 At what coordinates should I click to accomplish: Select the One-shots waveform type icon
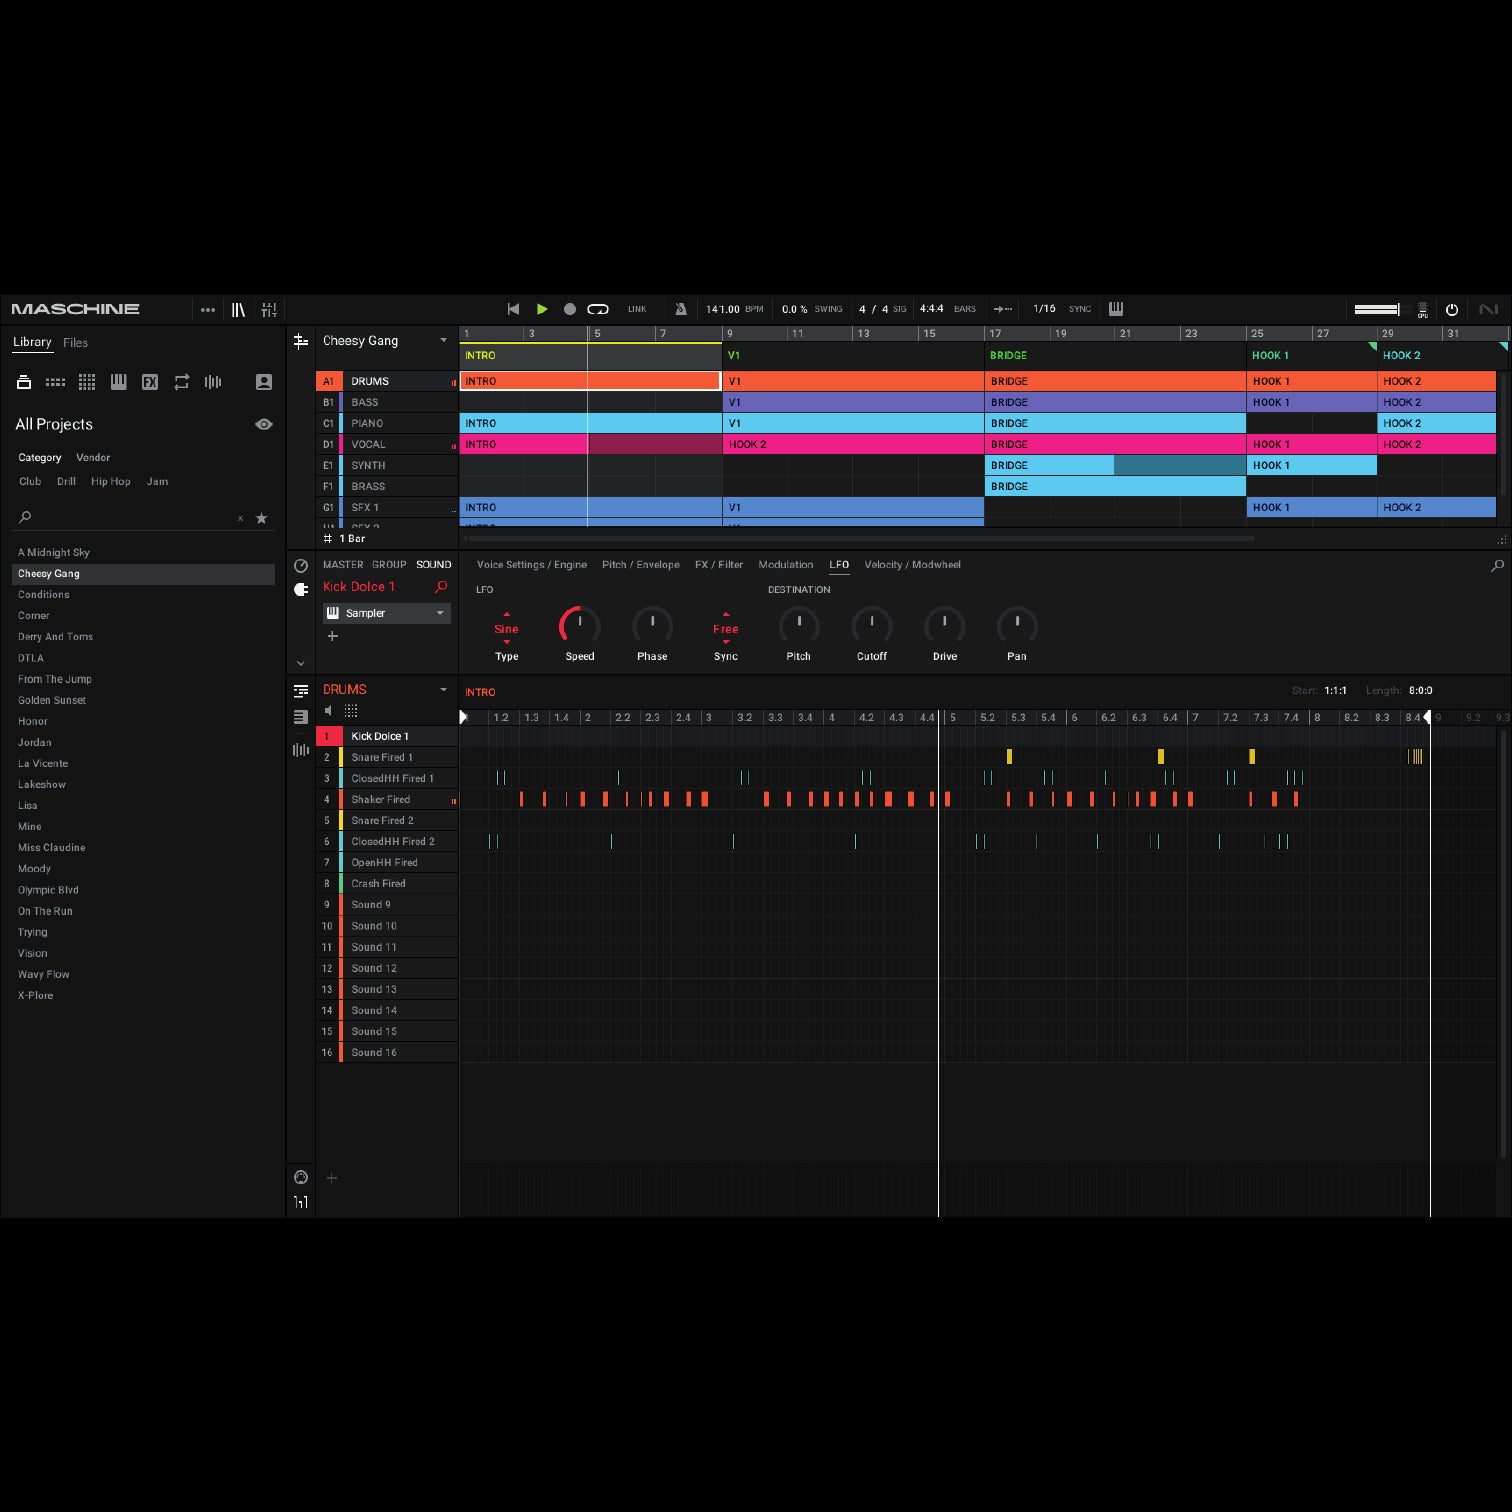[x=213, y=382]
